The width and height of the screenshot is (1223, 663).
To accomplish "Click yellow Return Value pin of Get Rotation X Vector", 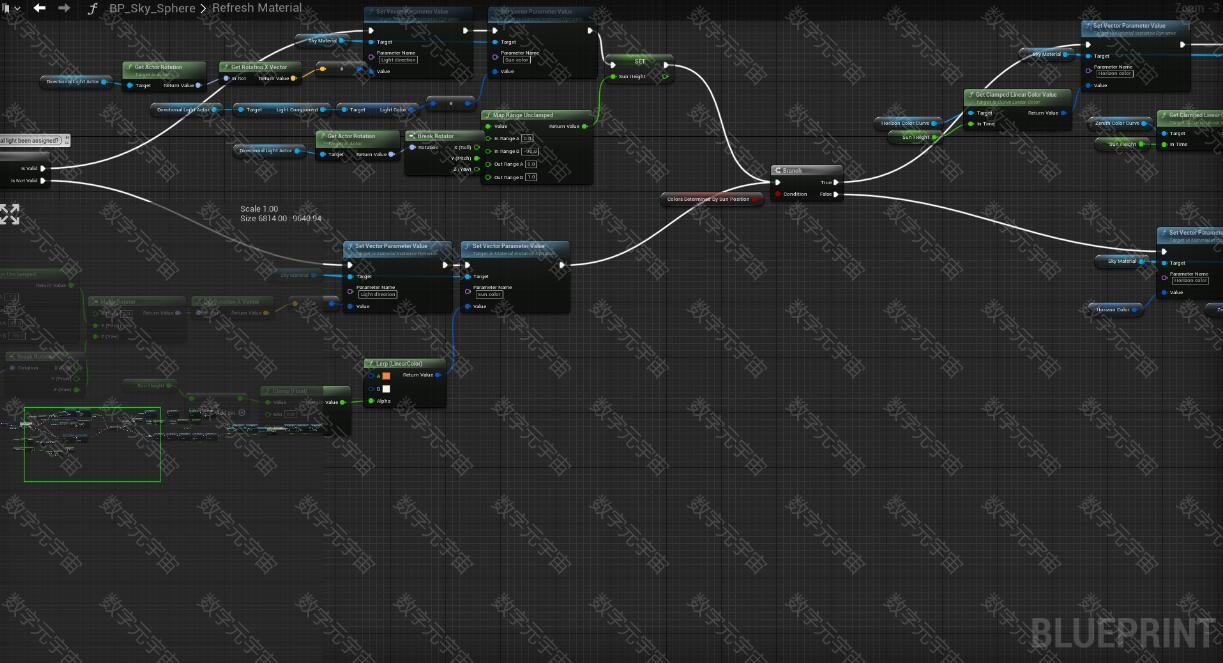I will (x=294, y=78).
